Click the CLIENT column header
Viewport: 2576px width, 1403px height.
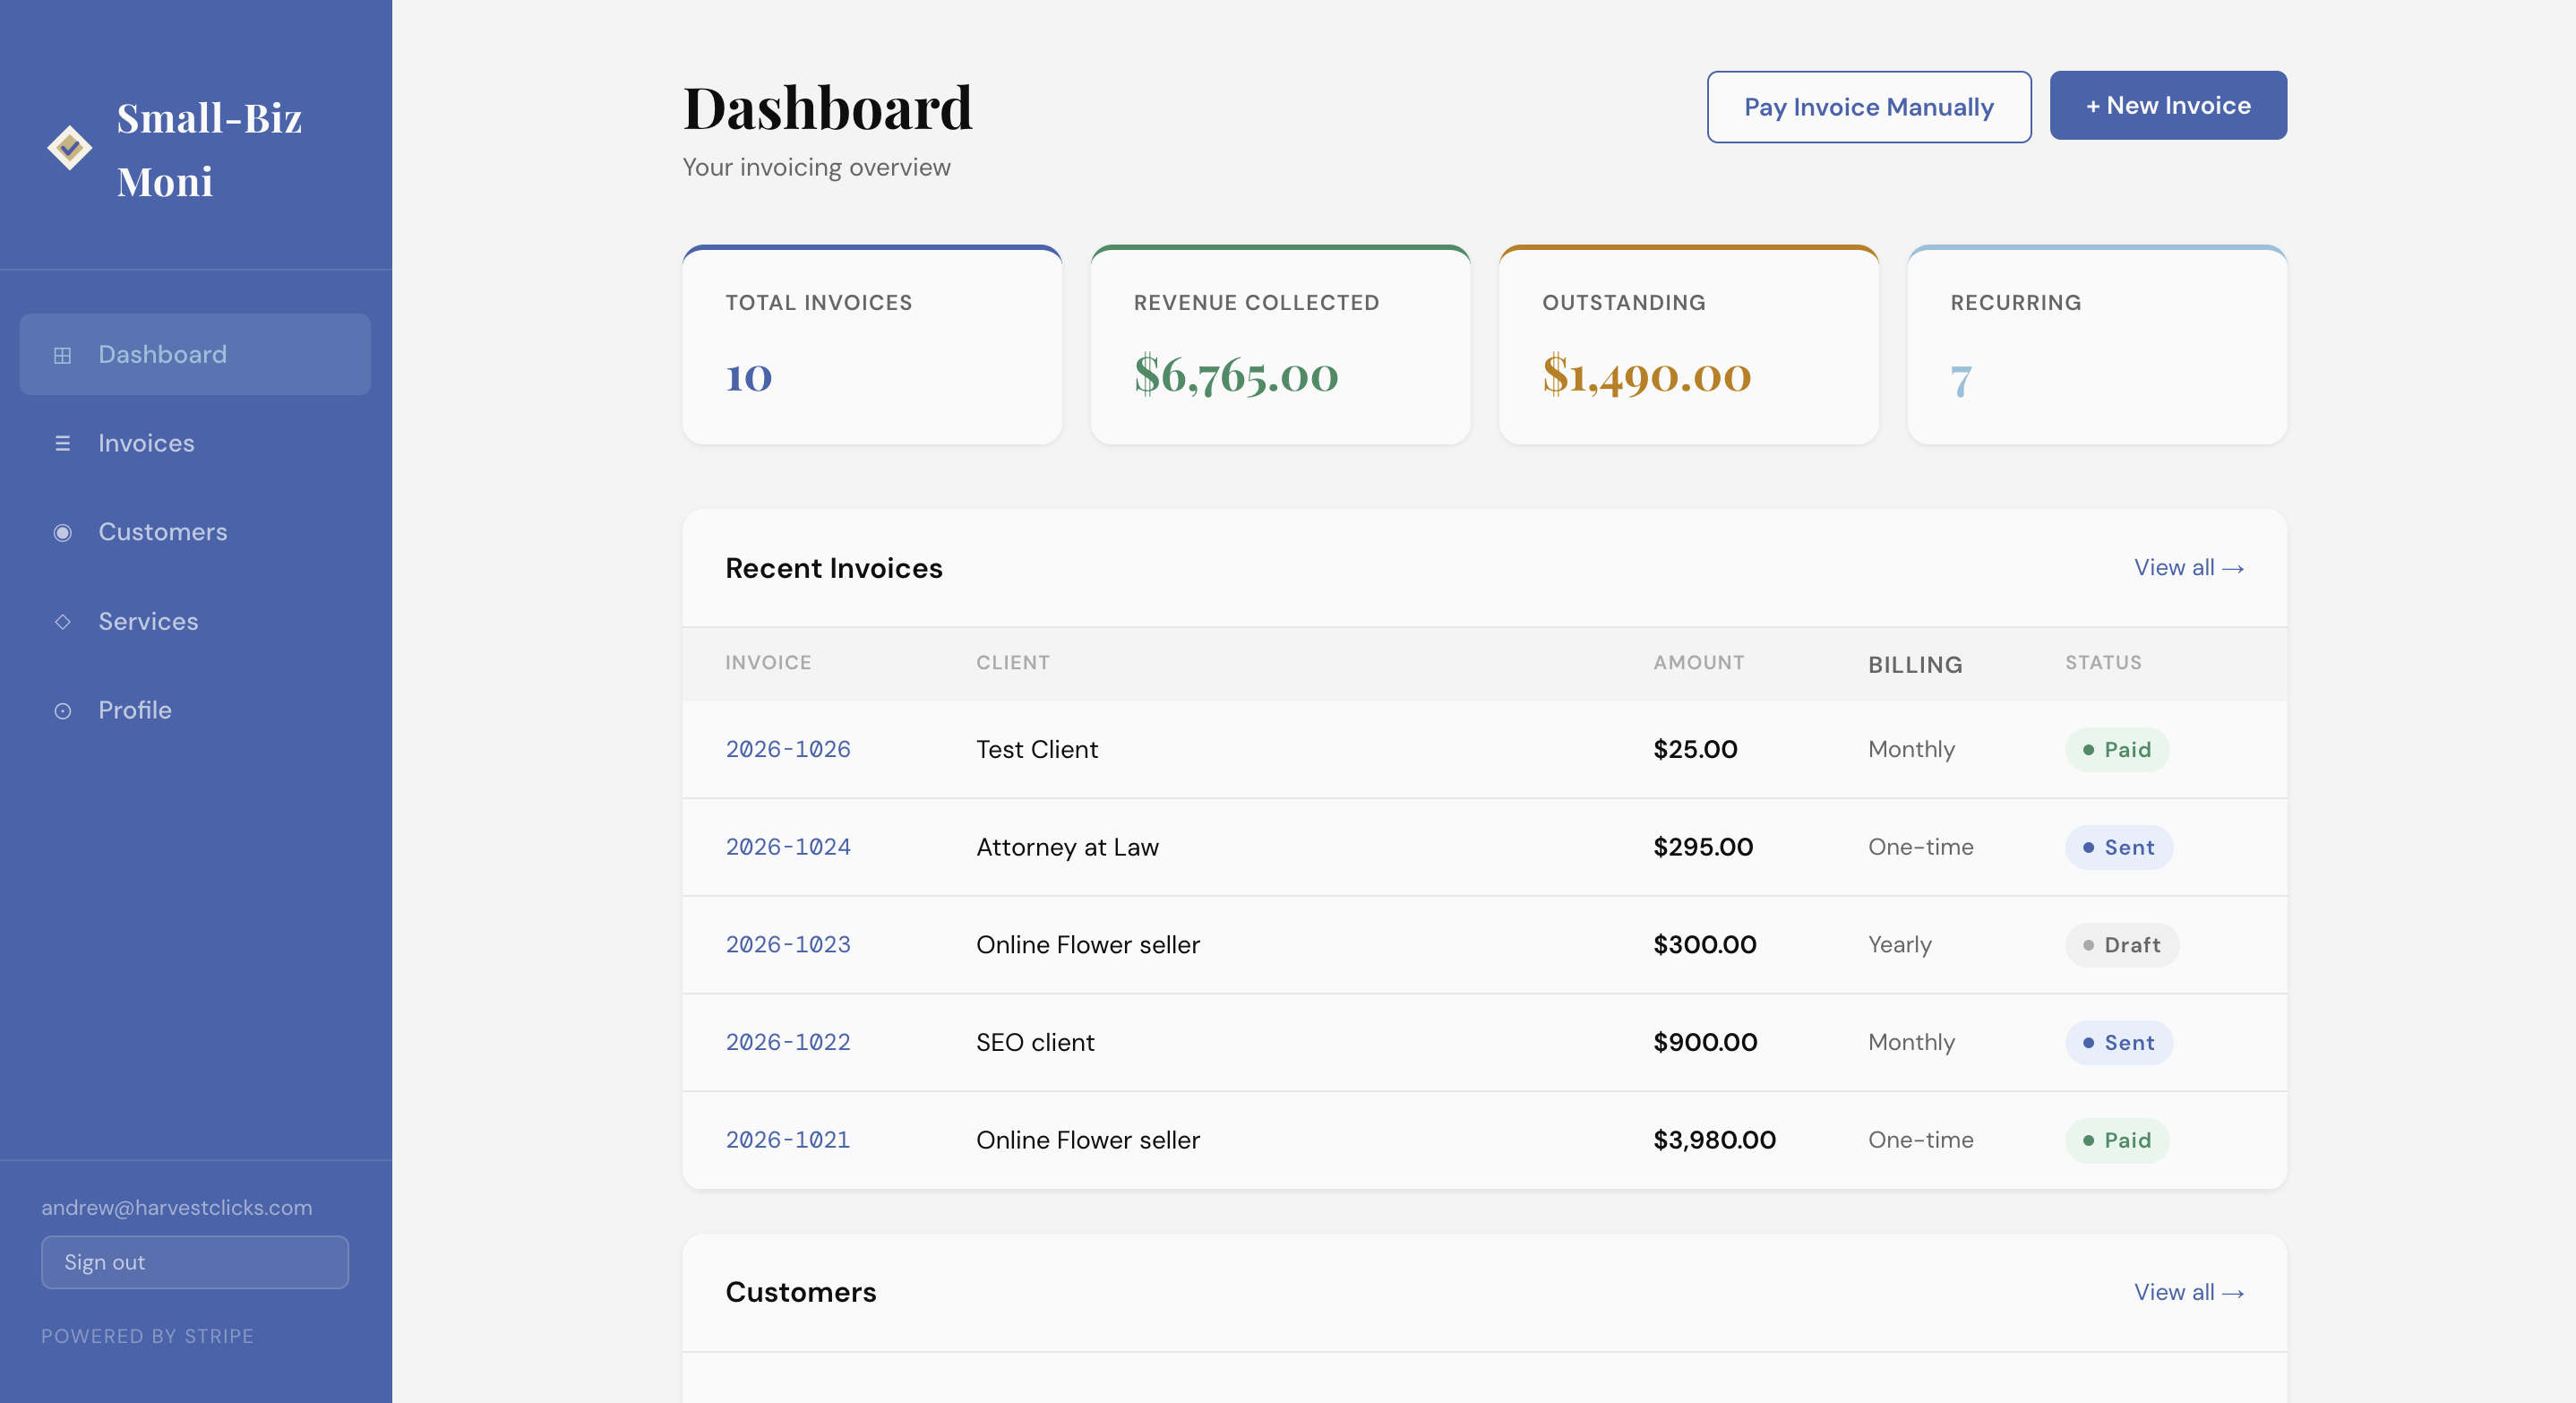1013,662
